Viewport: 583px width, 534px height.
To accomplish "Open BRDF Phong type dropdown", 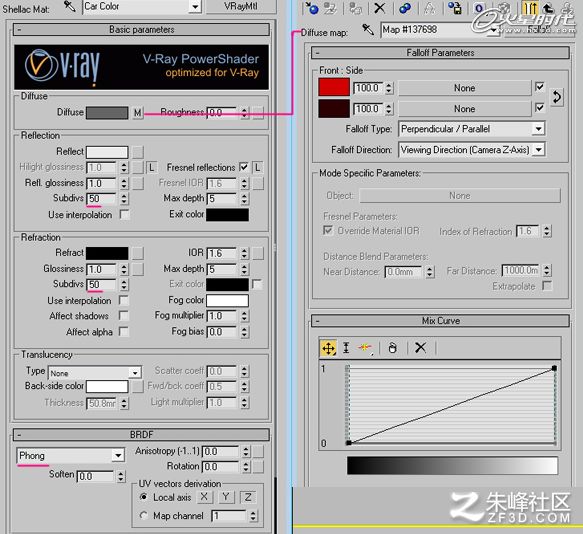I will (118, 456).
